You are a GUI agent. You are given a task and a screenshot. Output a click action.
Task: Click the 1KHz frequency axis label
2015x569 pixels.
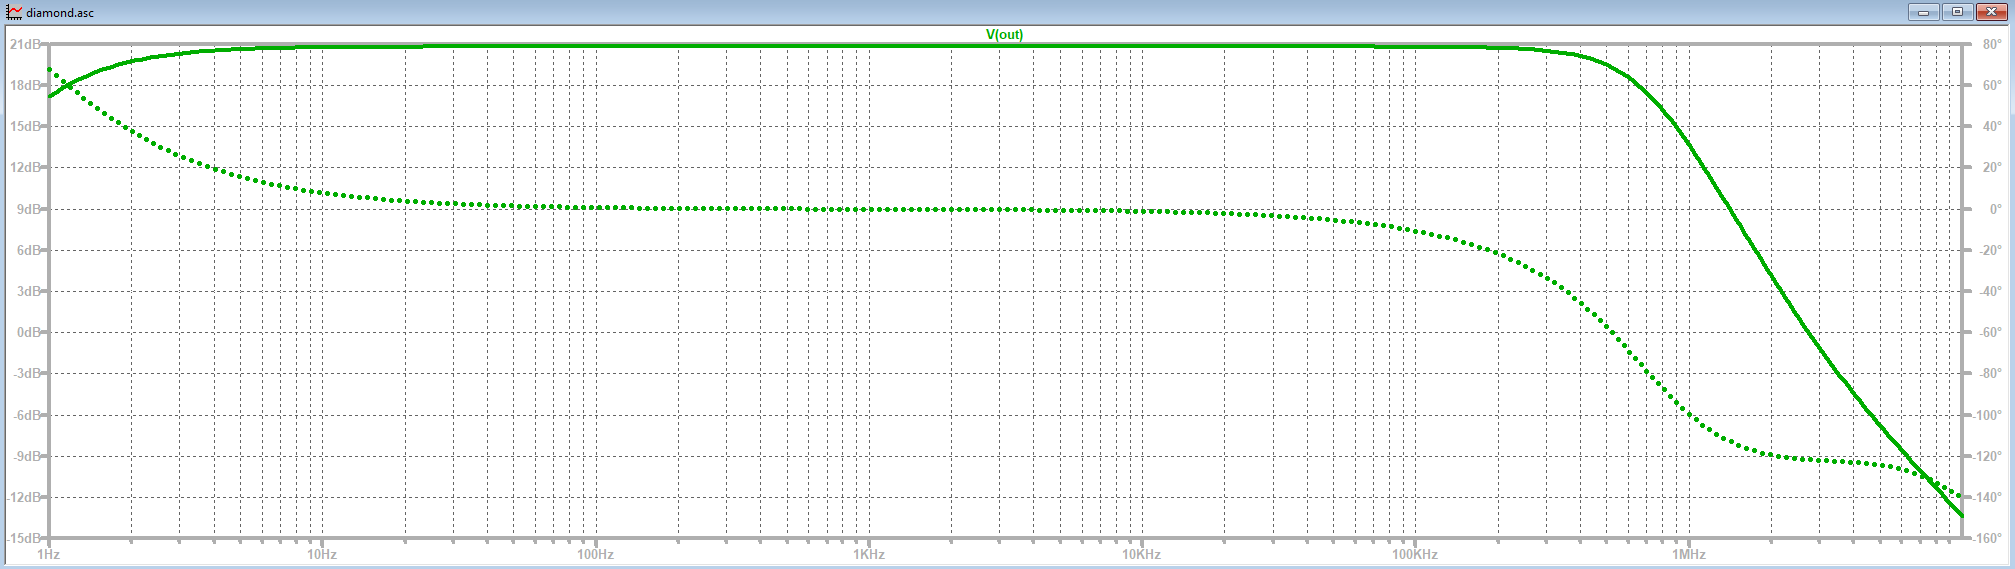(868, 554)
